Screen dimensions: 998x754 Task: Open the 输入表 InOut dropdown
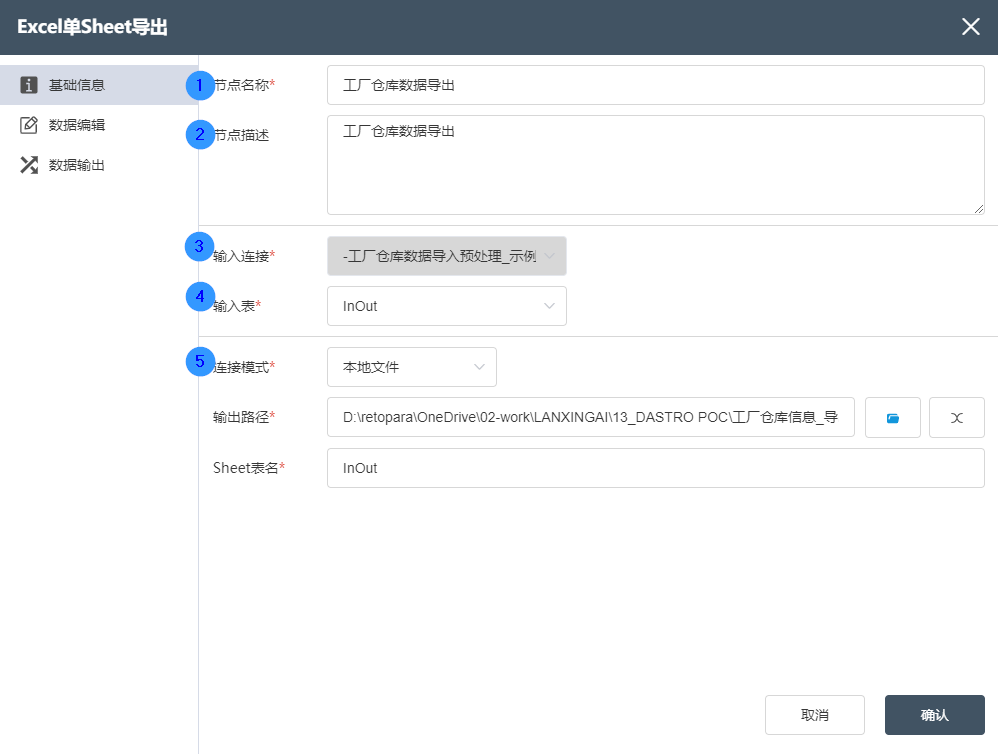tap(447, 306)
